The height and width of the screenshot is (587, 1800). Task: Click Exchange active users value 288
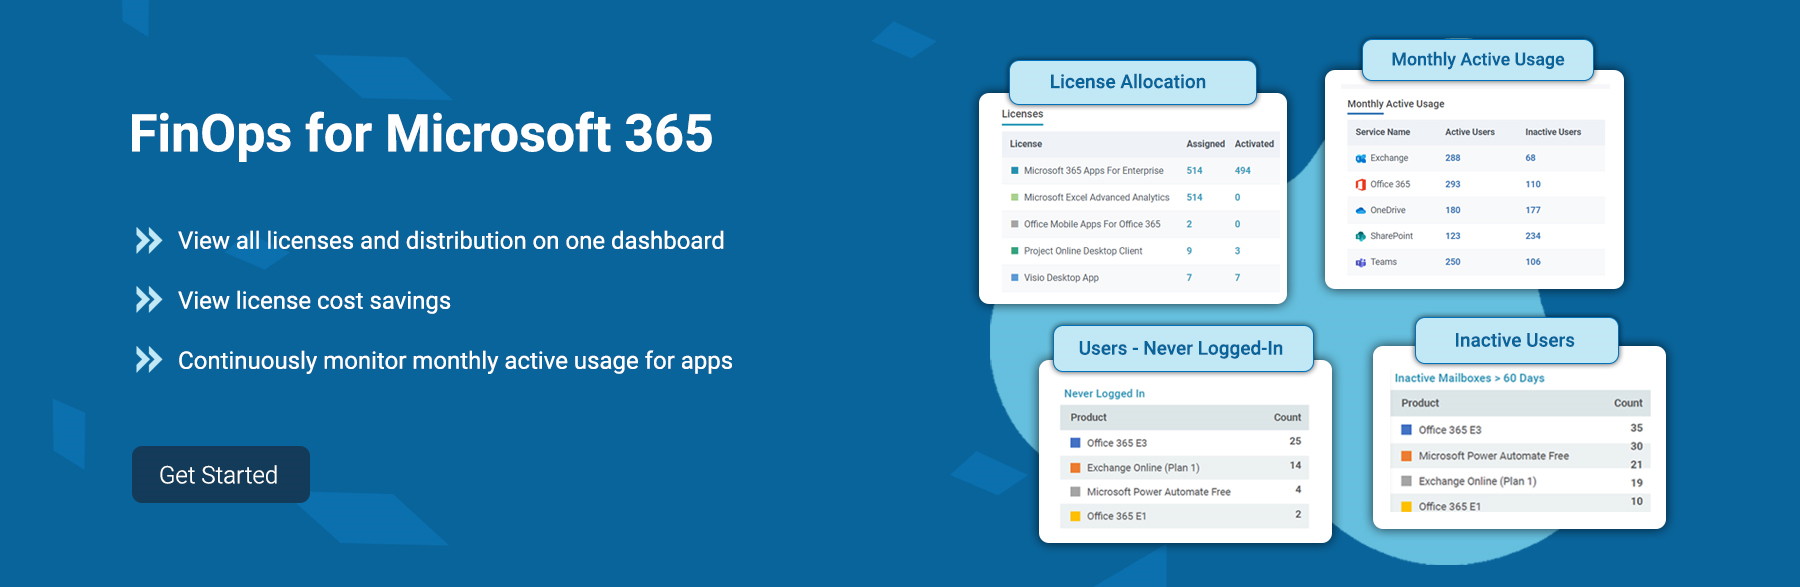click(x=1452, y=158)
